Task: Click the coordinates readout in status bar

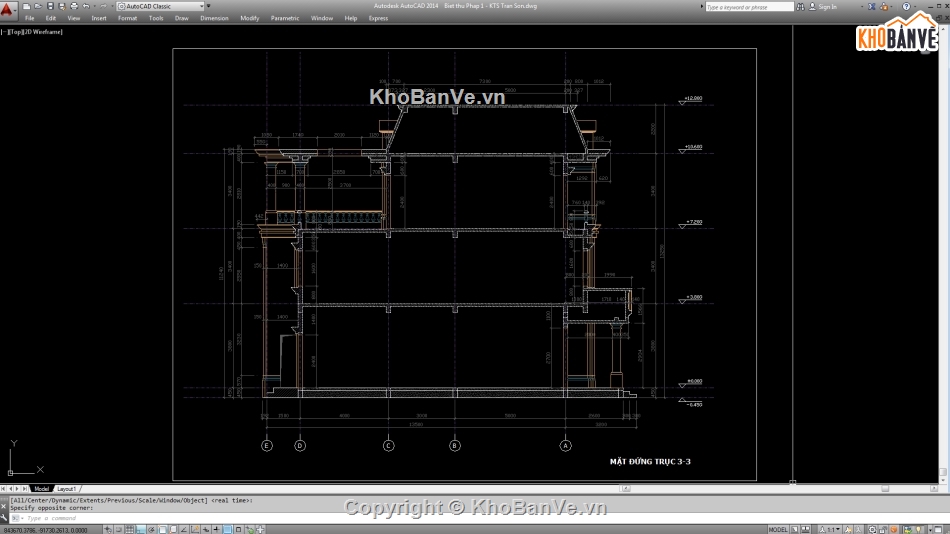Action: point(46,530)
